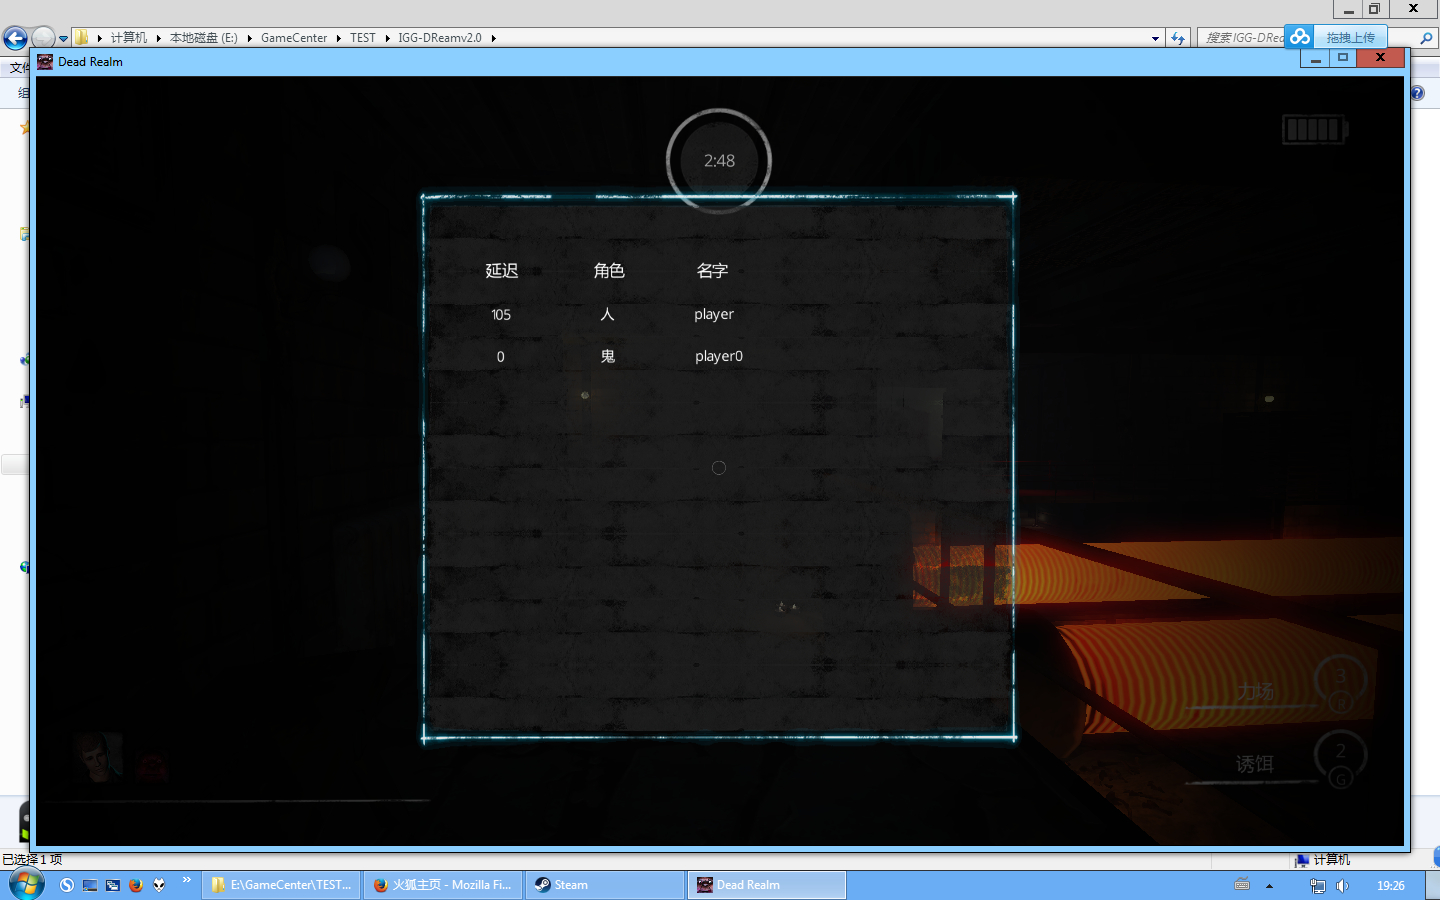This screenshot has width=1440, height=900.
Task: Click the Explorer forward navigation button
Action: point(43,38)
